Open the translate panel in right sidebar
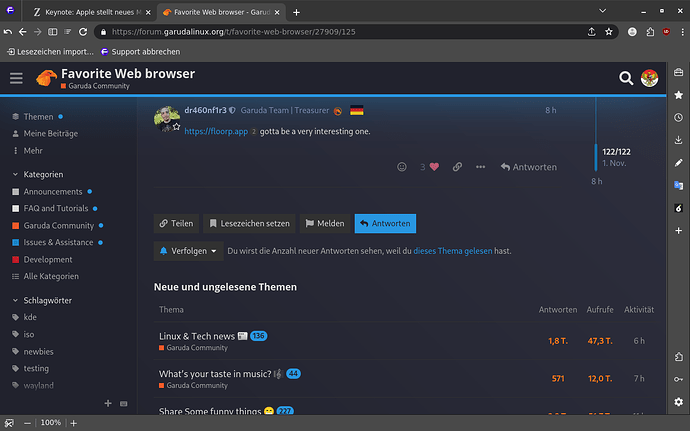 point(679,185)
